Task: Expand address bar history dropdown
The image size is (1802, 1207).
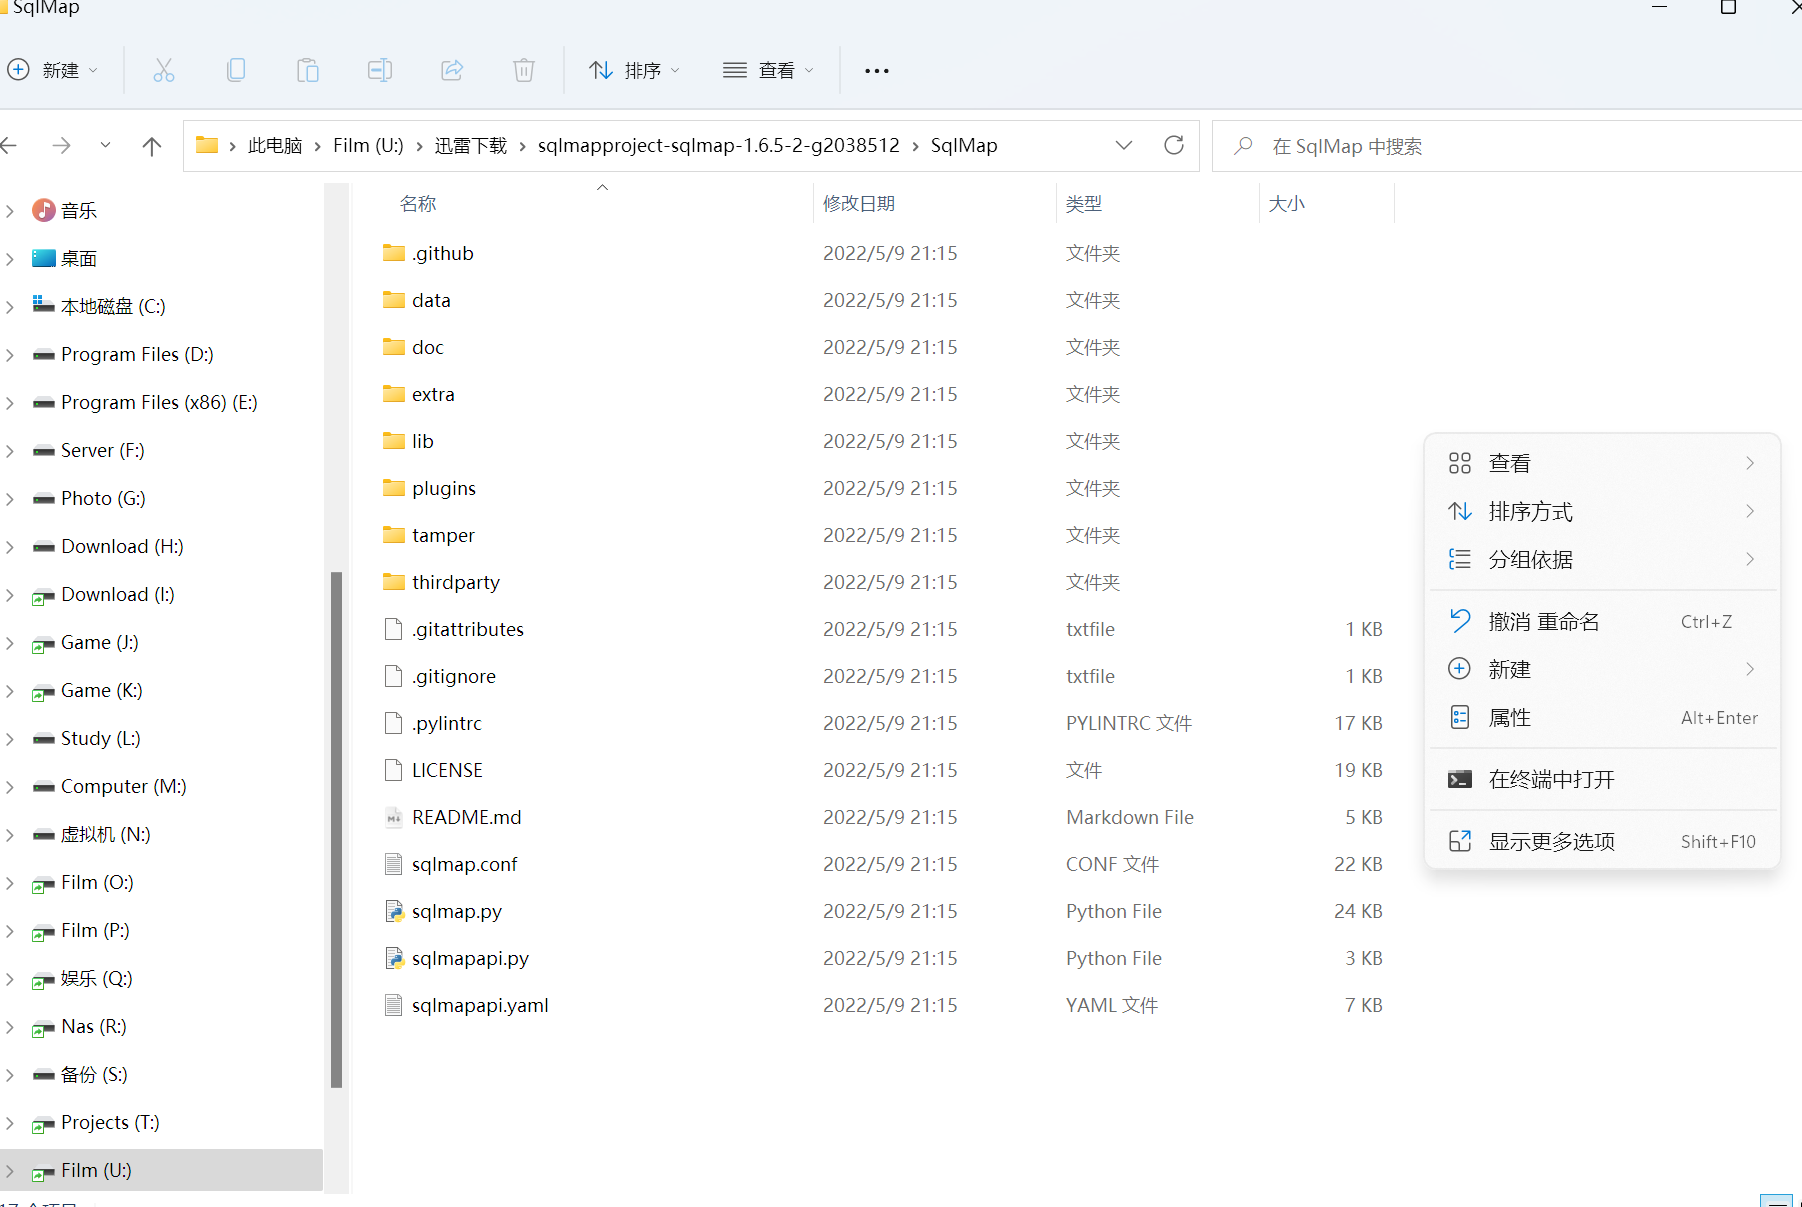Action: click(1124, 146)
